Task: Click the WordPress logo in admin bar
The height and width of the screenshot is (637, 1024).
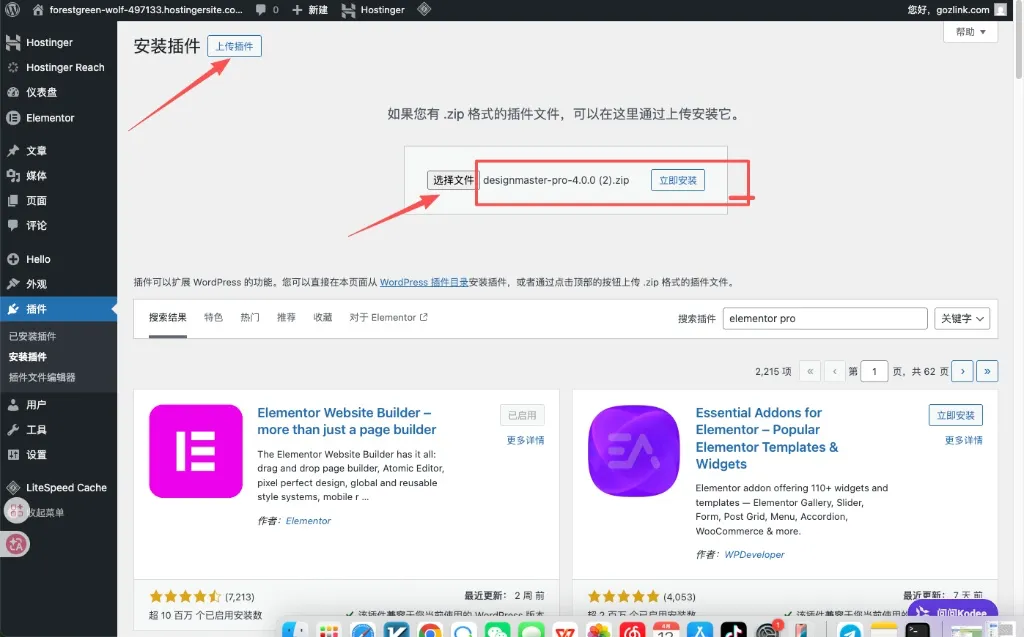Action: (12, 10)
